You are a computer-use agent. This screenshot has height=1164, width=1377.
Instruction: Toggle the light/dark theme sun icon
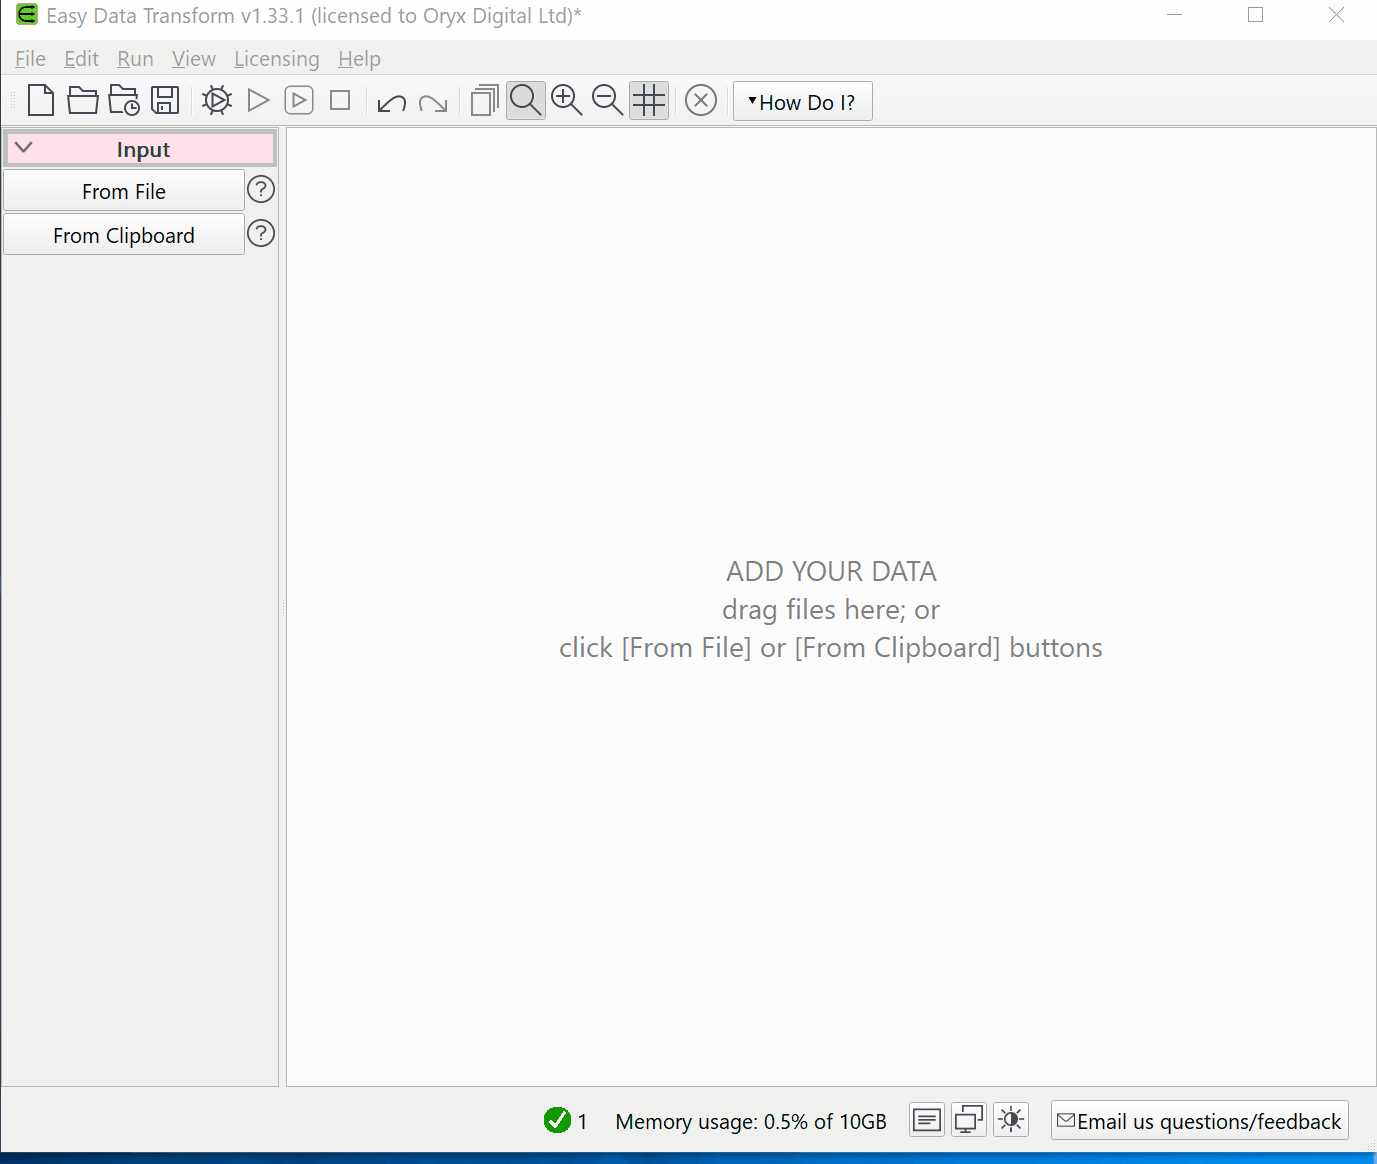pos(1011,1120)
